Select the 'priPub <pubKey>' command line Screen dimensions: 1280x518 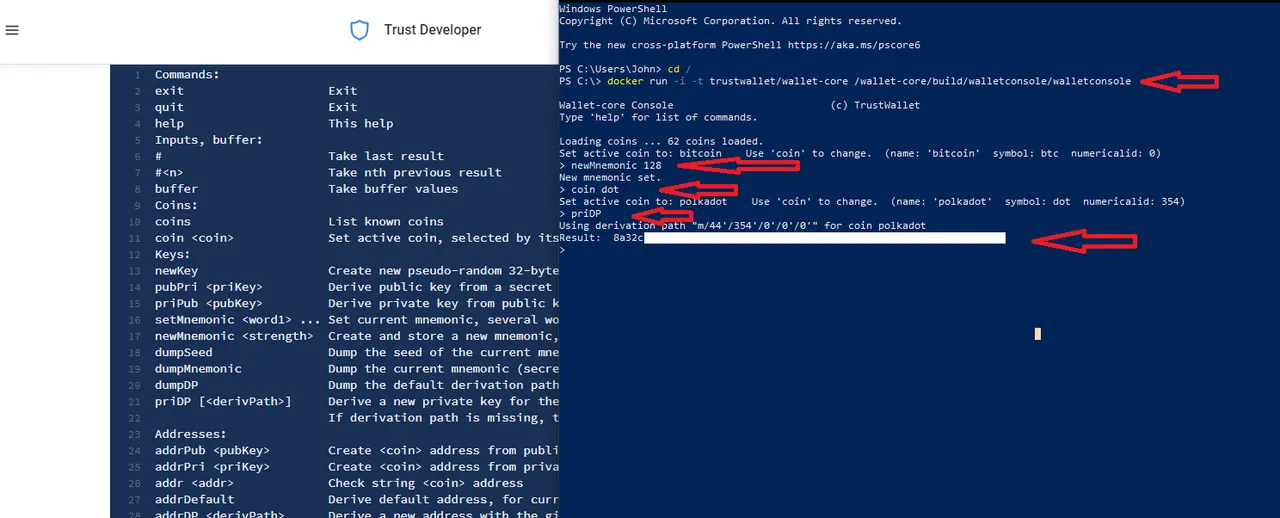208,303
